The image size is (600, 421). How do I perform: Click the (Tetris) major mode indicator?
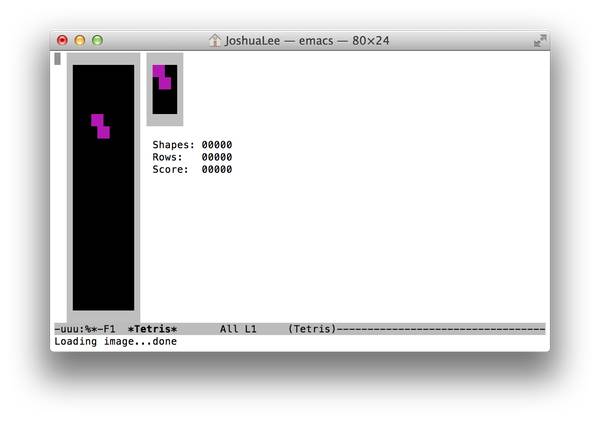pos(311,329)
